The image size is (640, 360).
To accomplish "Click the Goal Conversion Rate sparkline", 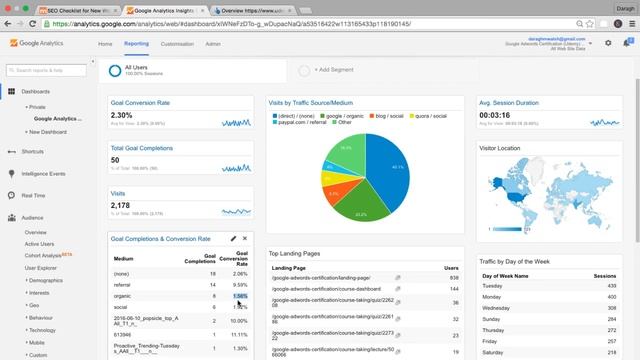I will pyautogui.click(x=236, y=122).
